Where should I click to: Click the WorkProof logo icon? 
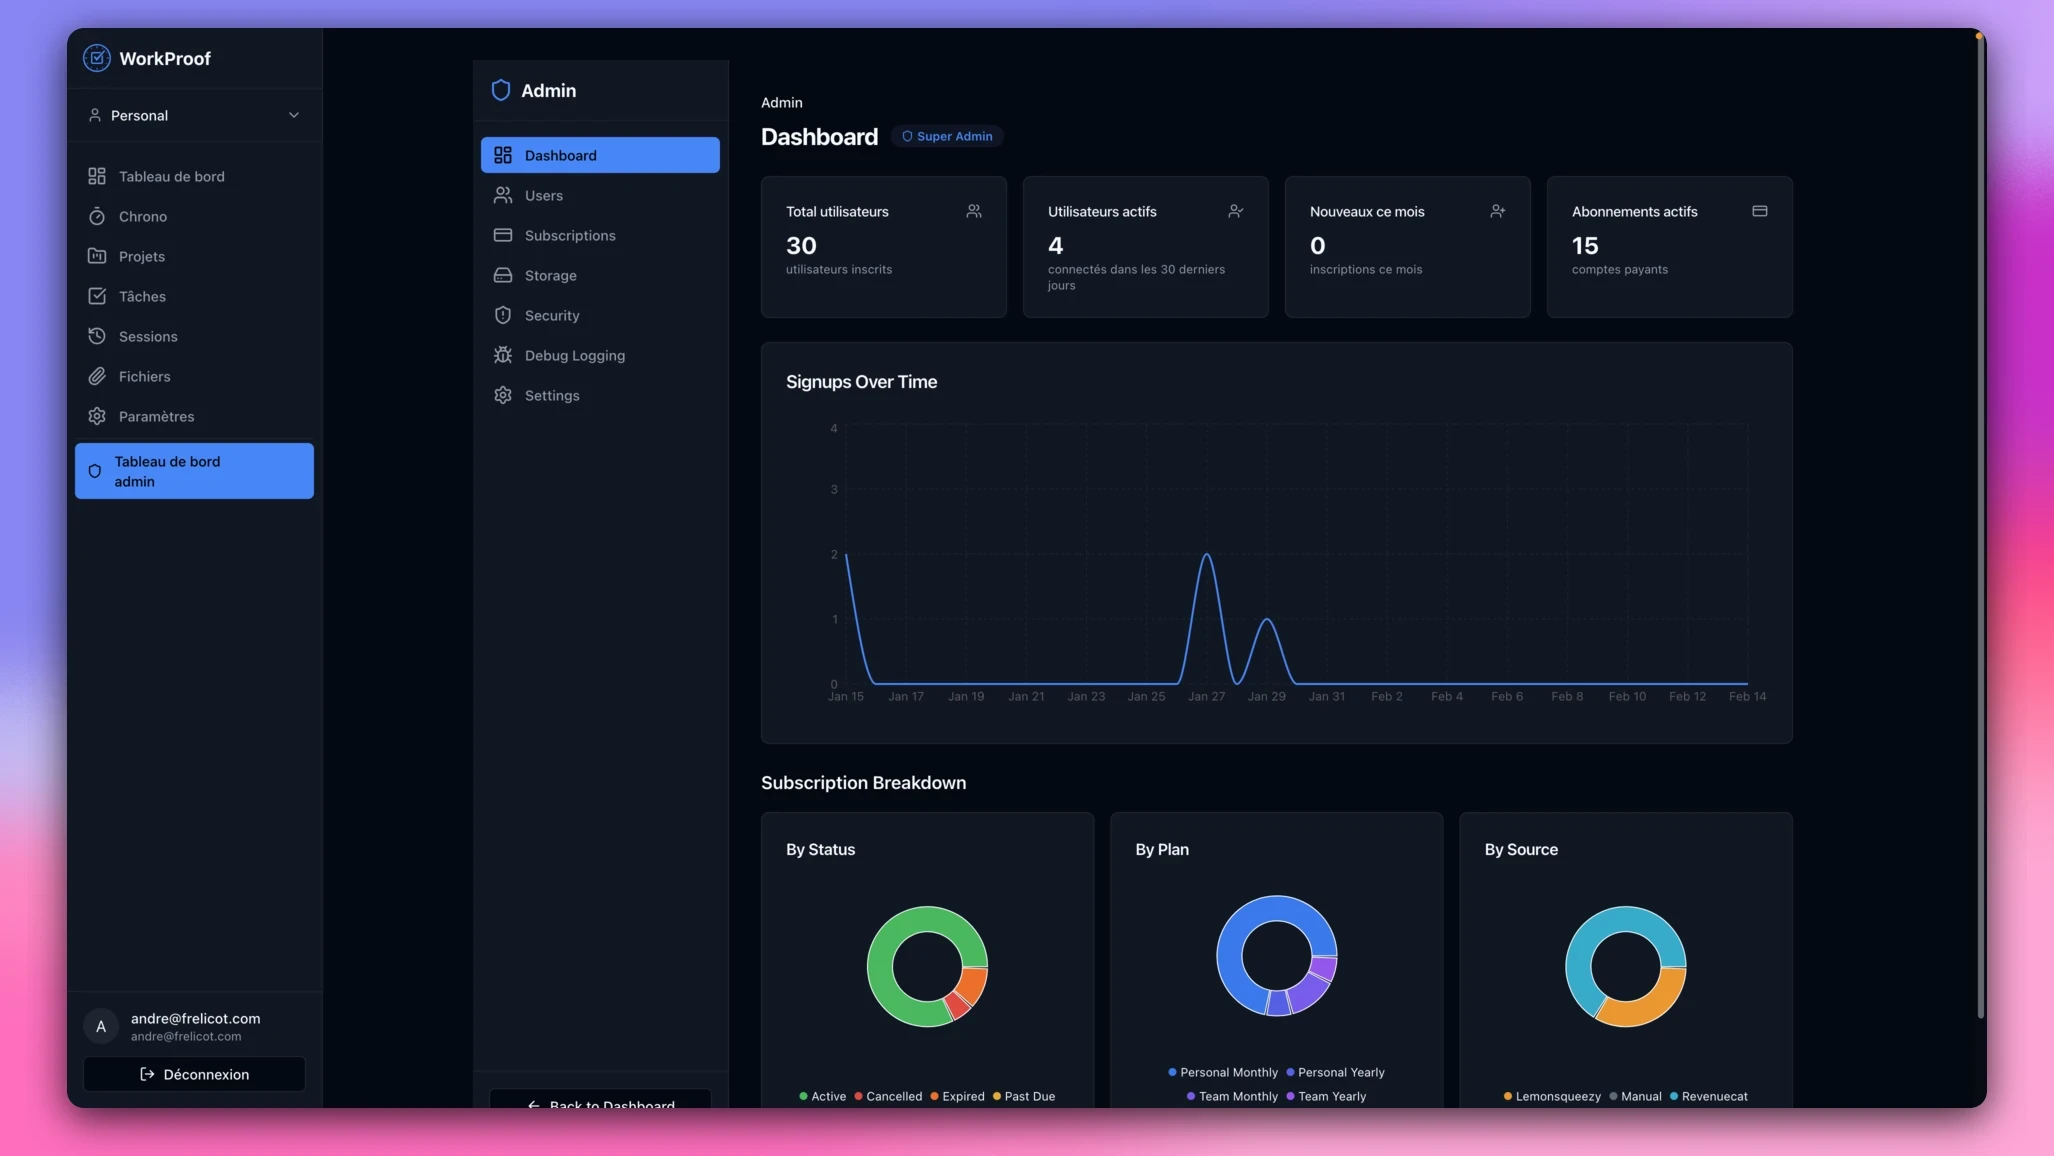pos(96,58)
